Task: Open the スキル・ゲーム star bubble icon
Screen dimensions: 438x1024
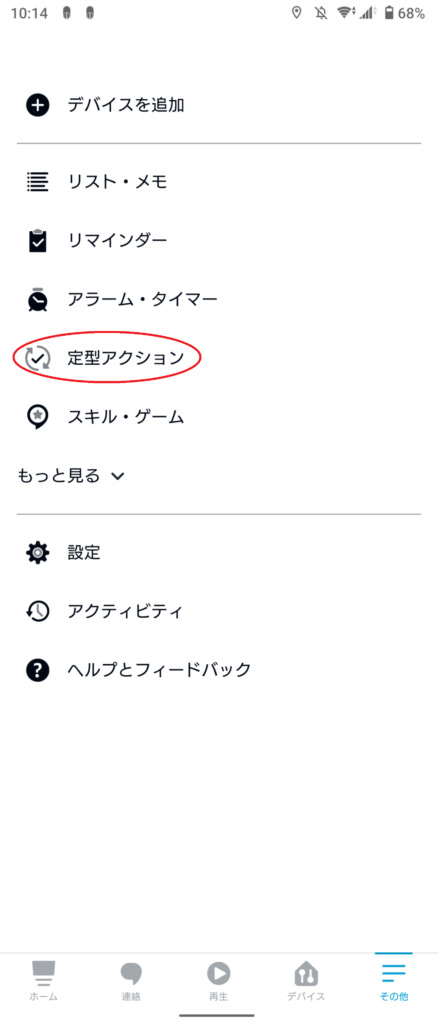Action: [x=38, y=416]
